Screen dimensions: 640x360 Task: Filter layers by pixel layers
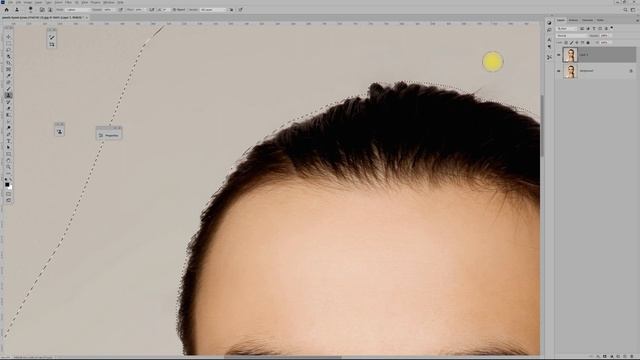[x=582, y=29]
